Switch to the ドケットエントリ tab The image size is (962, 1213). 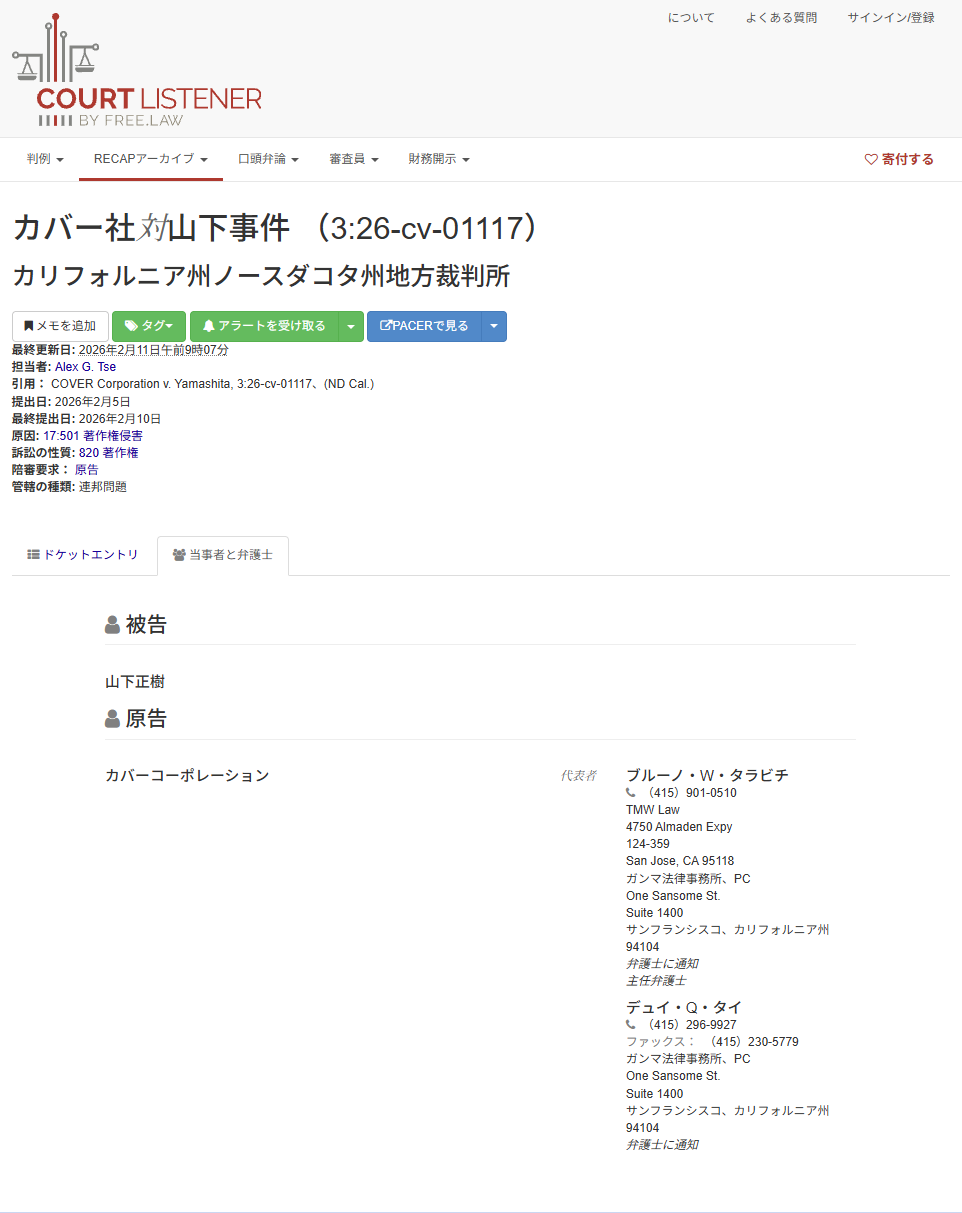tap(83, 554)
